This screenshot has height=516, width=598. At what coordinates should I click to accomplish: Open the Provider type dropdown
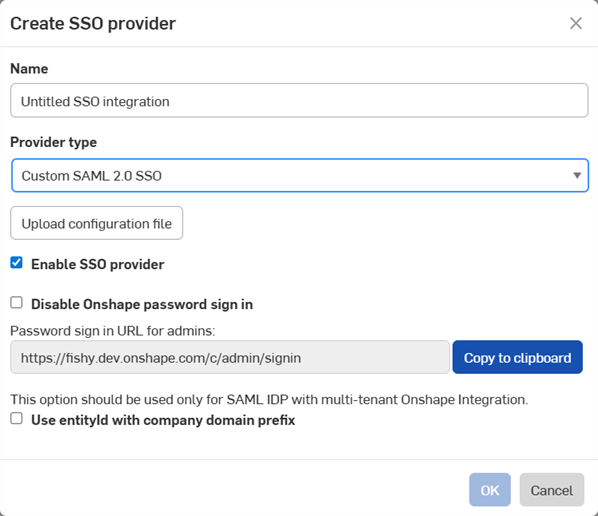300,175
